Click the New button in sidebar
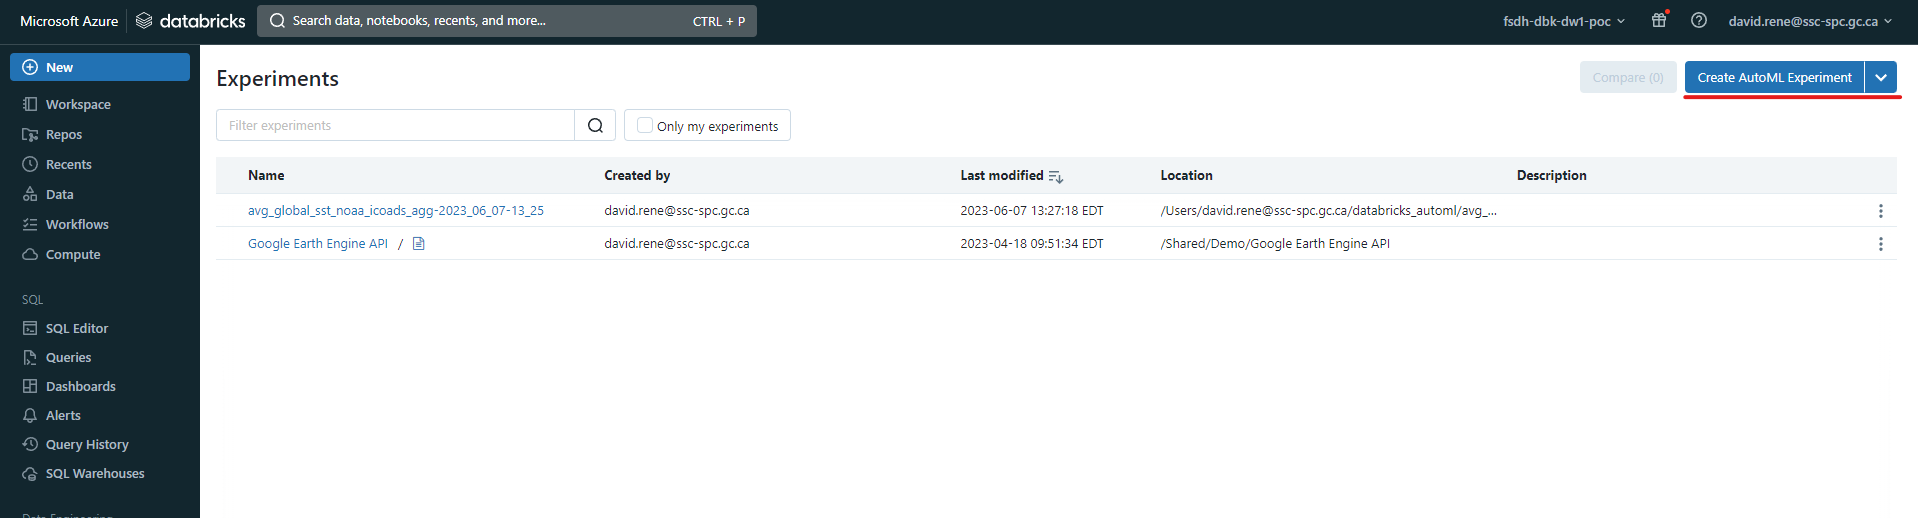The image size is (1918, 518). pos(100,67)
